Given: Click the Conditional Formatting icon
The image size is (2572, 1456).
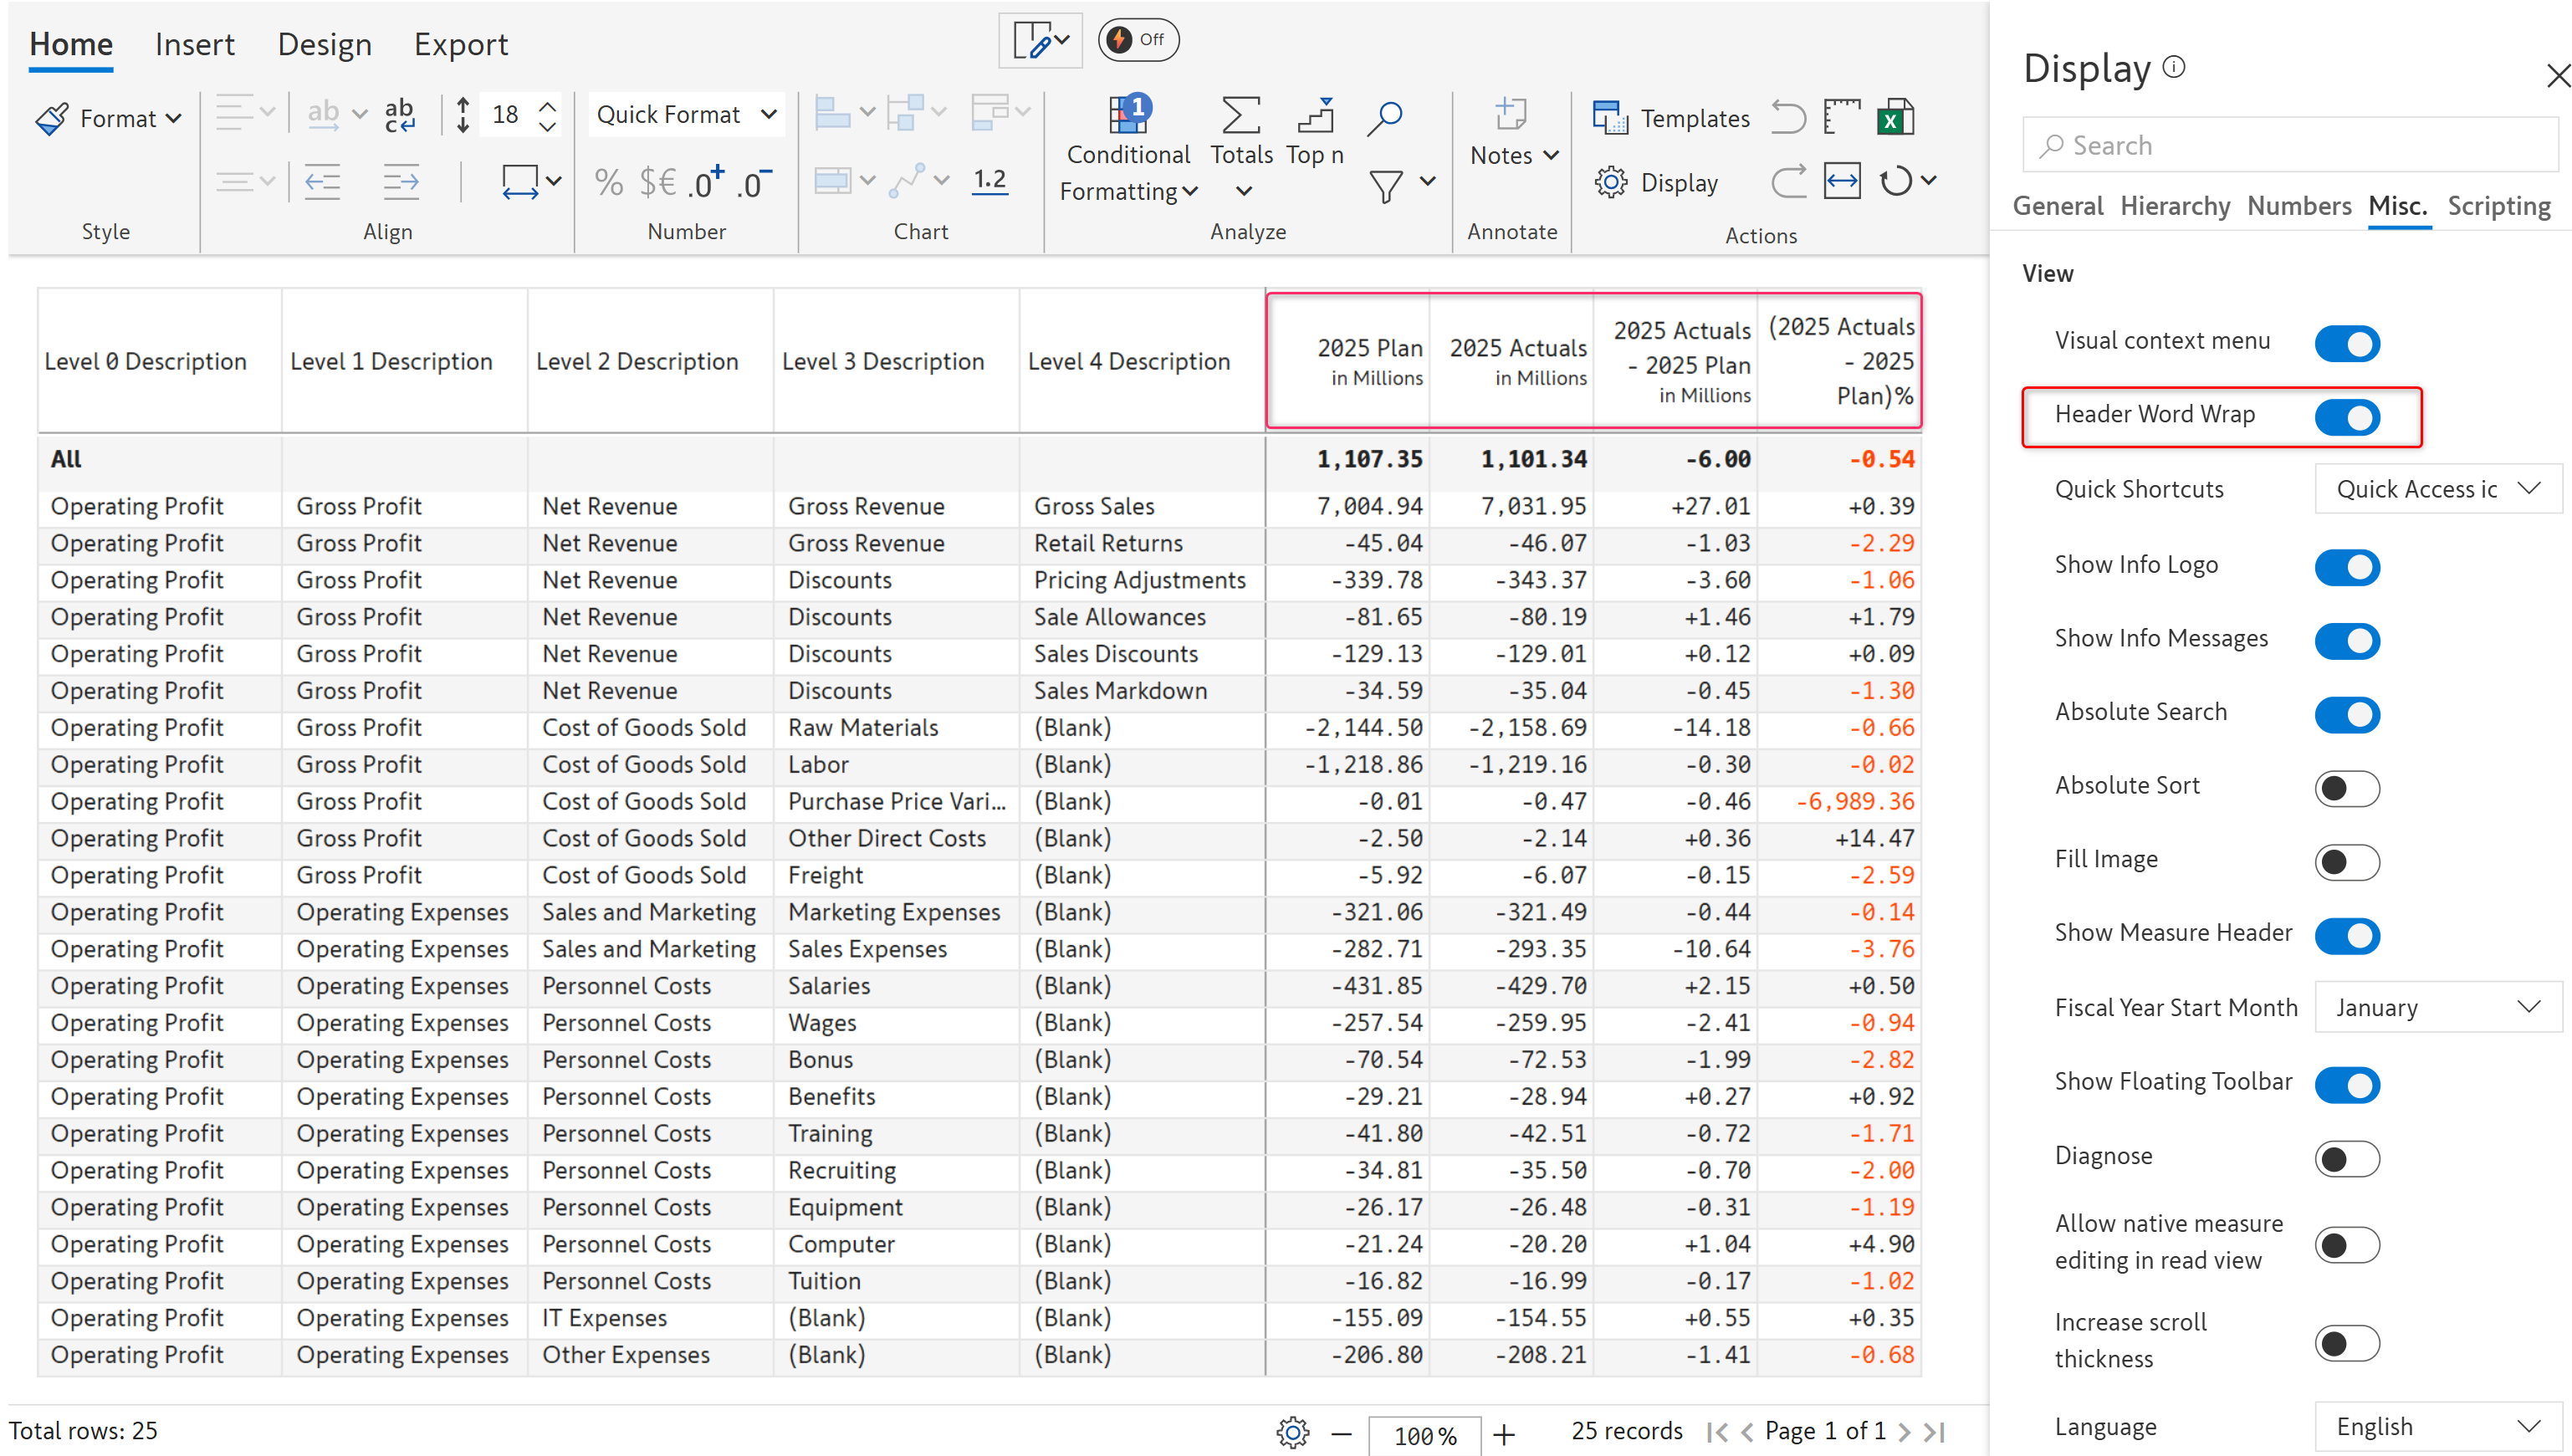Looking at the screenshot, I should [1128, 117].
